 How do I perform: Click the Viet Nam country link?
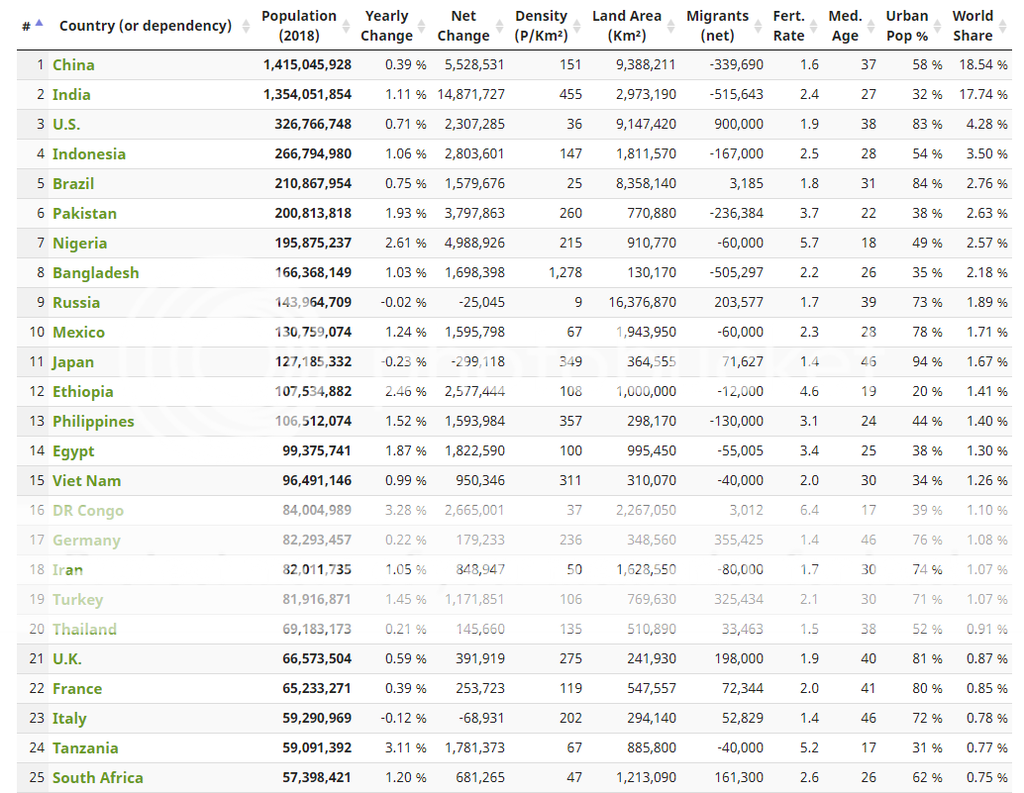point(86,481)
